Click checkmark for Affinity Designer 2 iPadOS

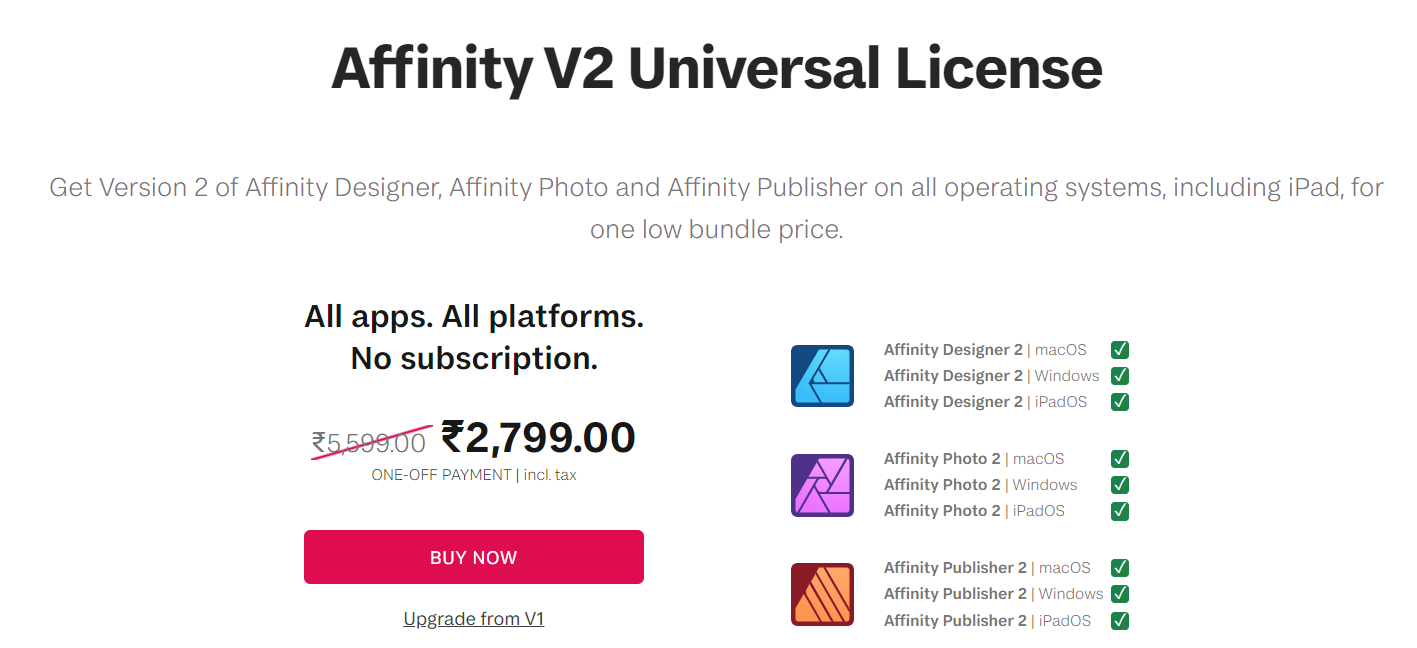pos(1120,402)
